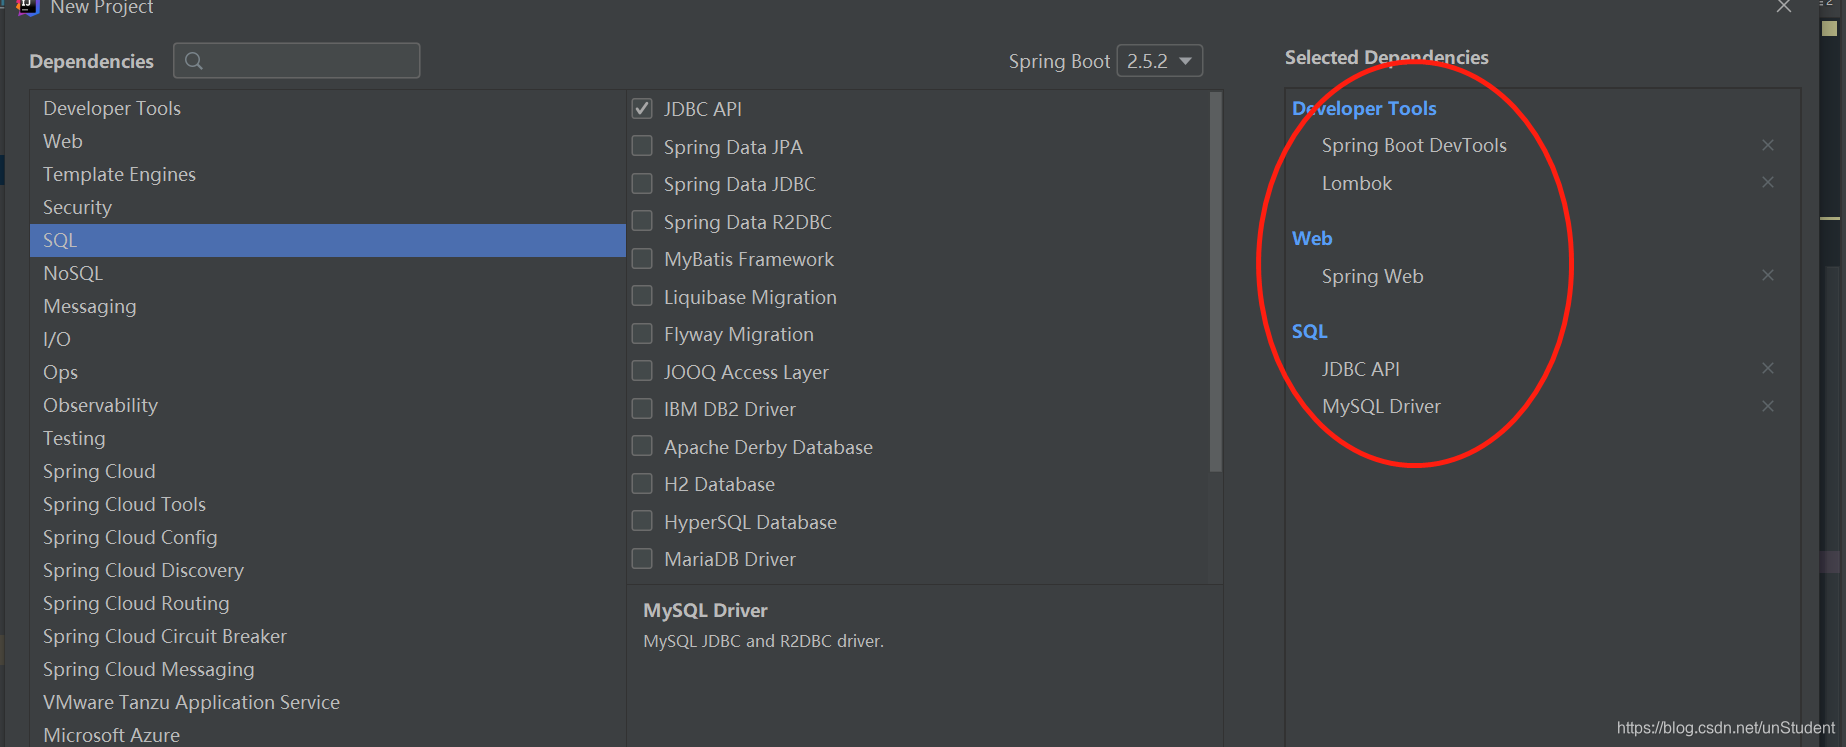
Task: Select Spring Boot DevTools in selected dependencies
Action: [1414, 145]
